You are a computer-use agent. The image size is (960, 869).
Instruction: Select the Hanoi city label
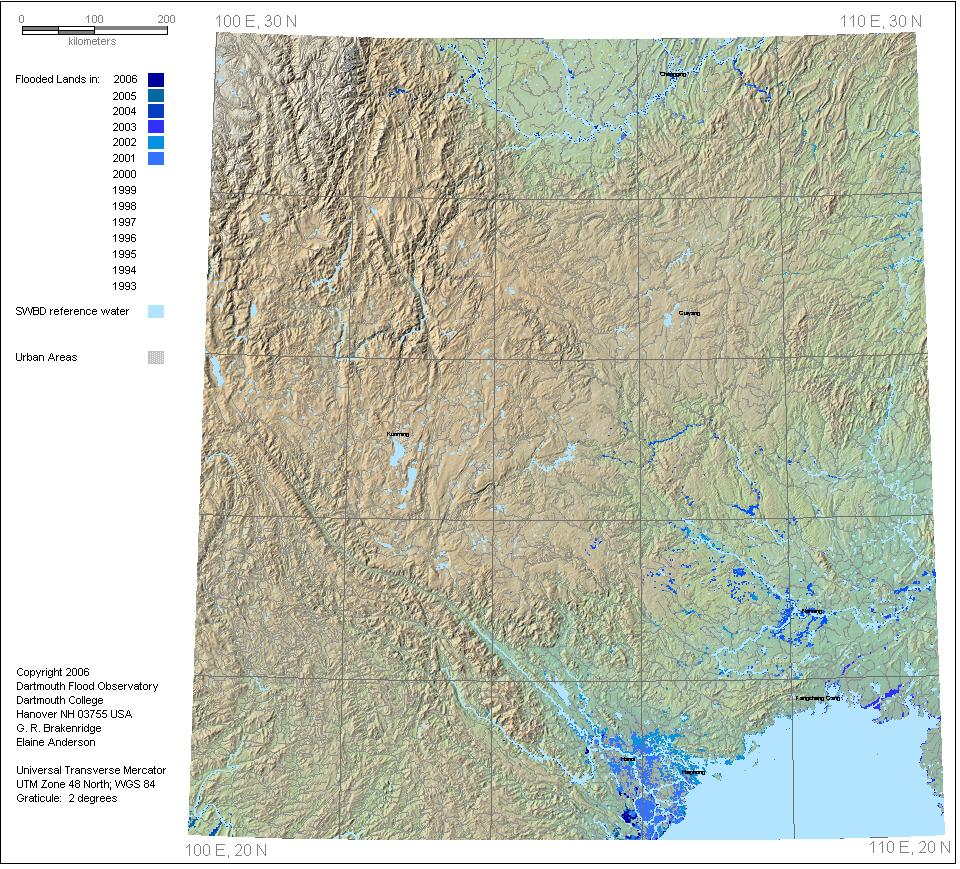(628, 760)
